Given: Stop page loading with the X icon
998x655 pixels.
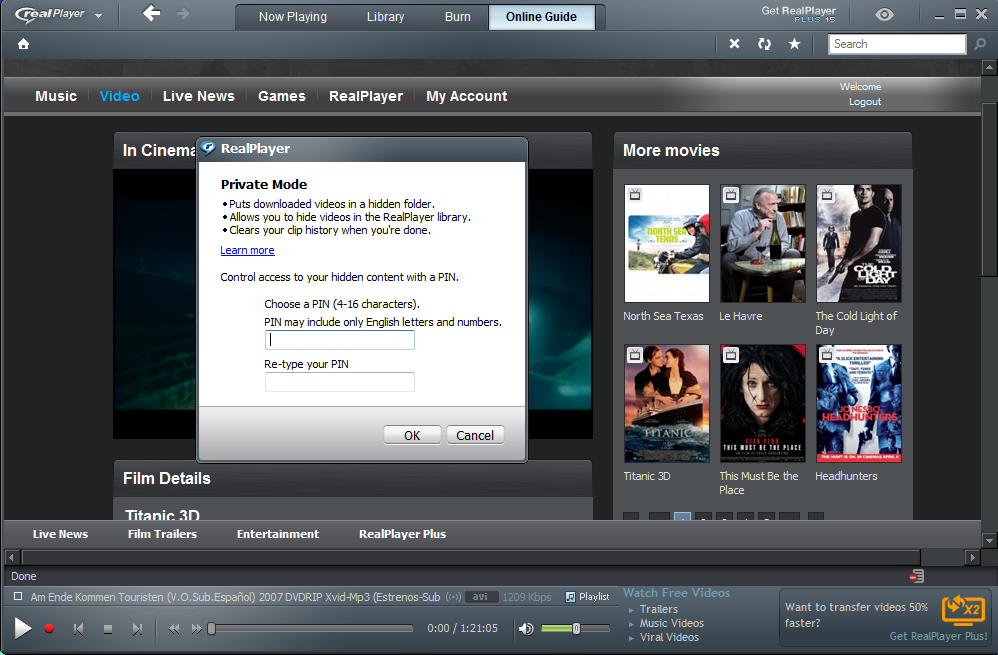Looking at the screenshot, I should coord(734,44).
